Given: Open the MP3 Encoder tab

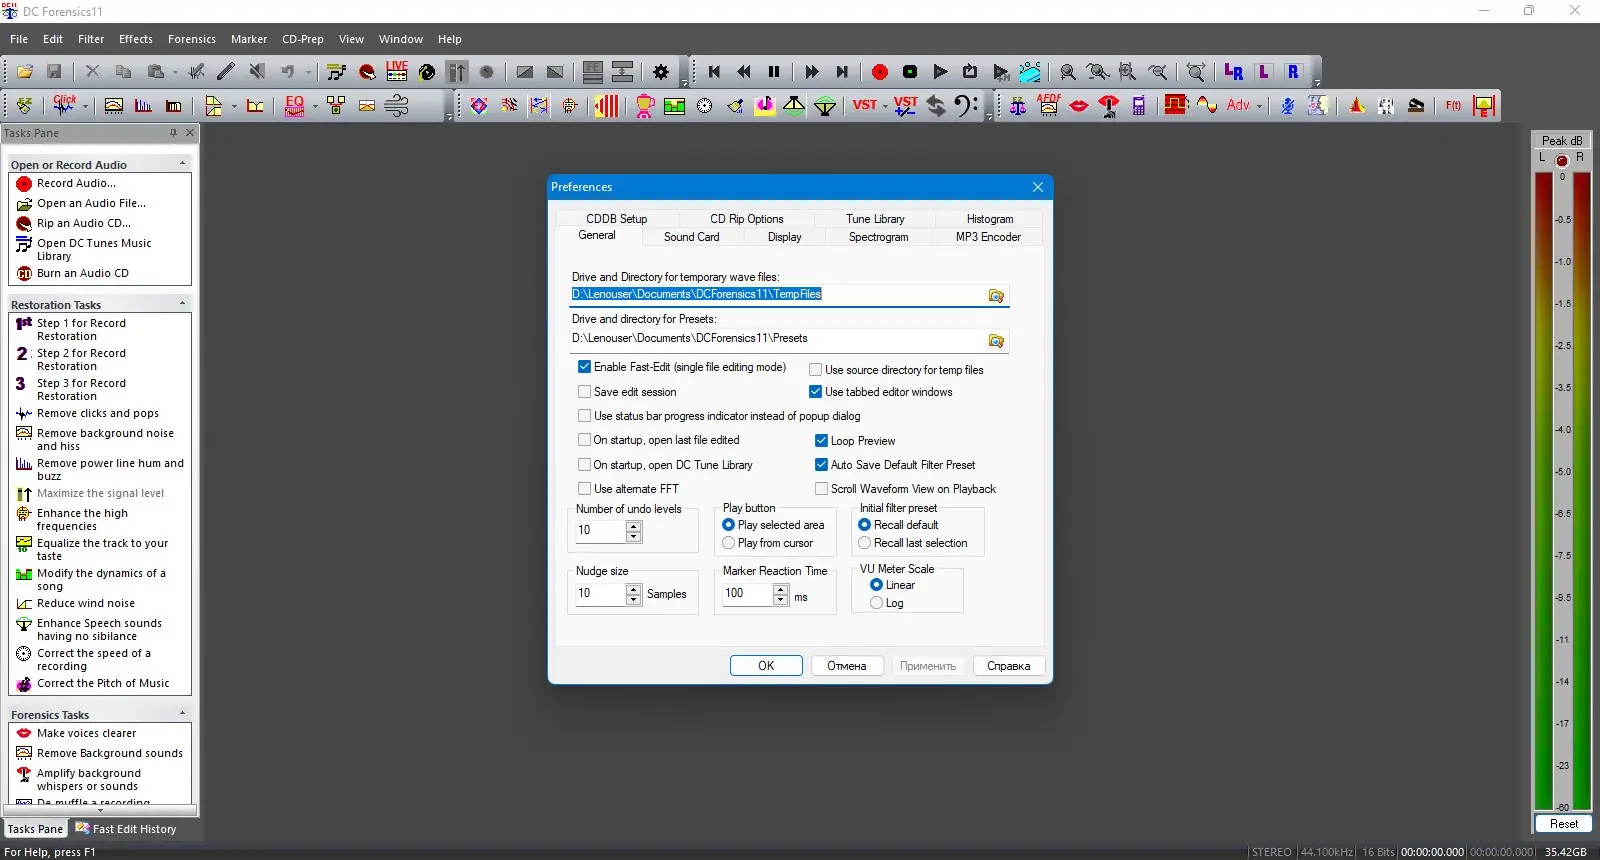Looking at the screenshot, I should (988, 237).
